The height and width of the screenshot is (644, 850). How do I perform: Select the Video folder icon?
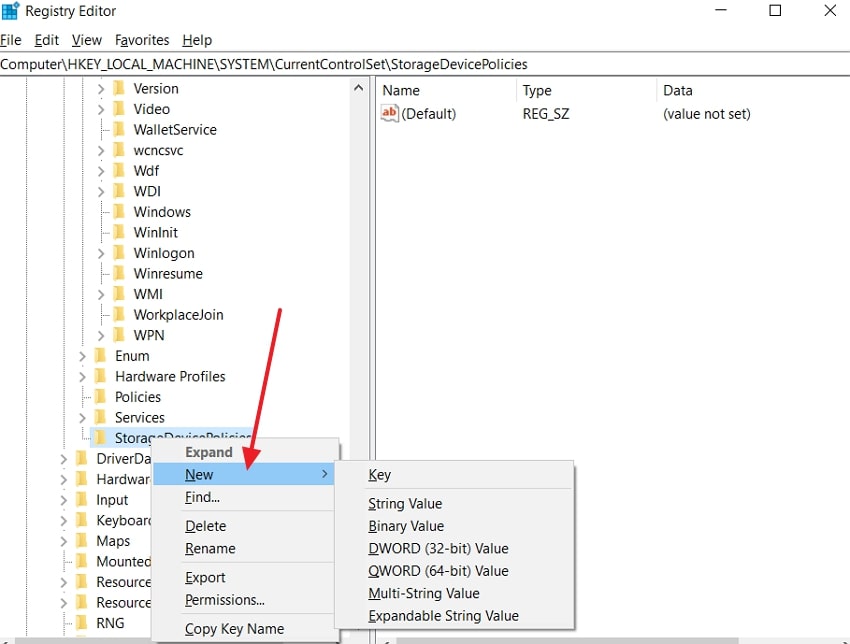pyautogui.click(x=119, y=108)
